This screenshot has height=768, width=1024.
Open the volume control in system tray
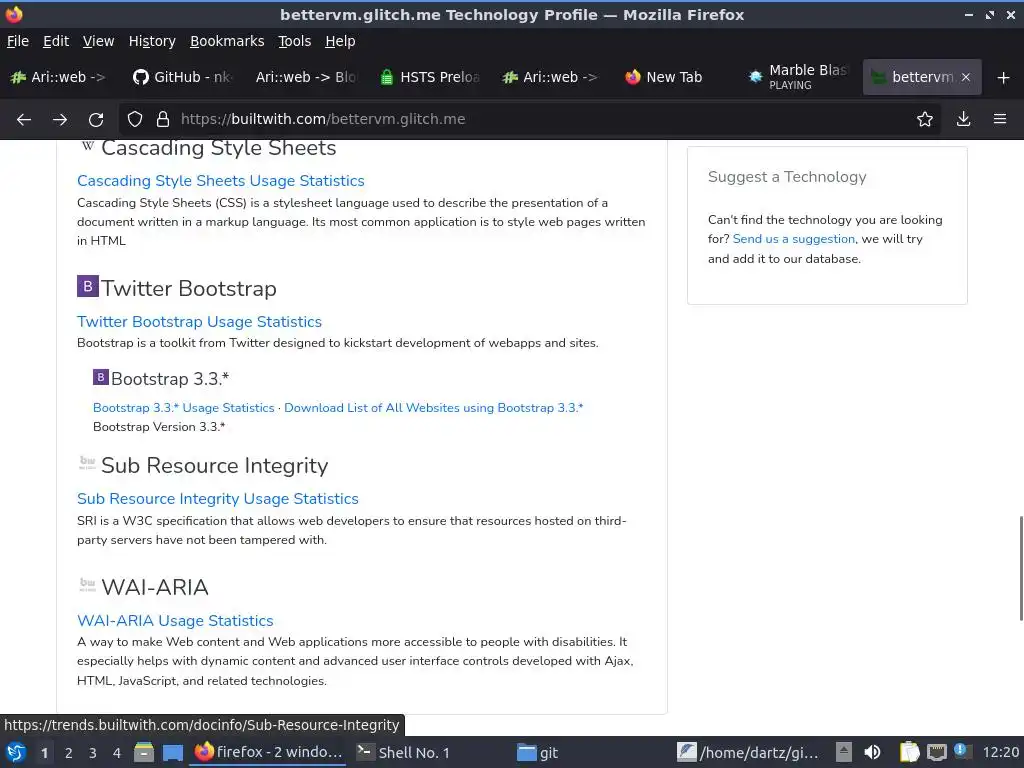872,752
